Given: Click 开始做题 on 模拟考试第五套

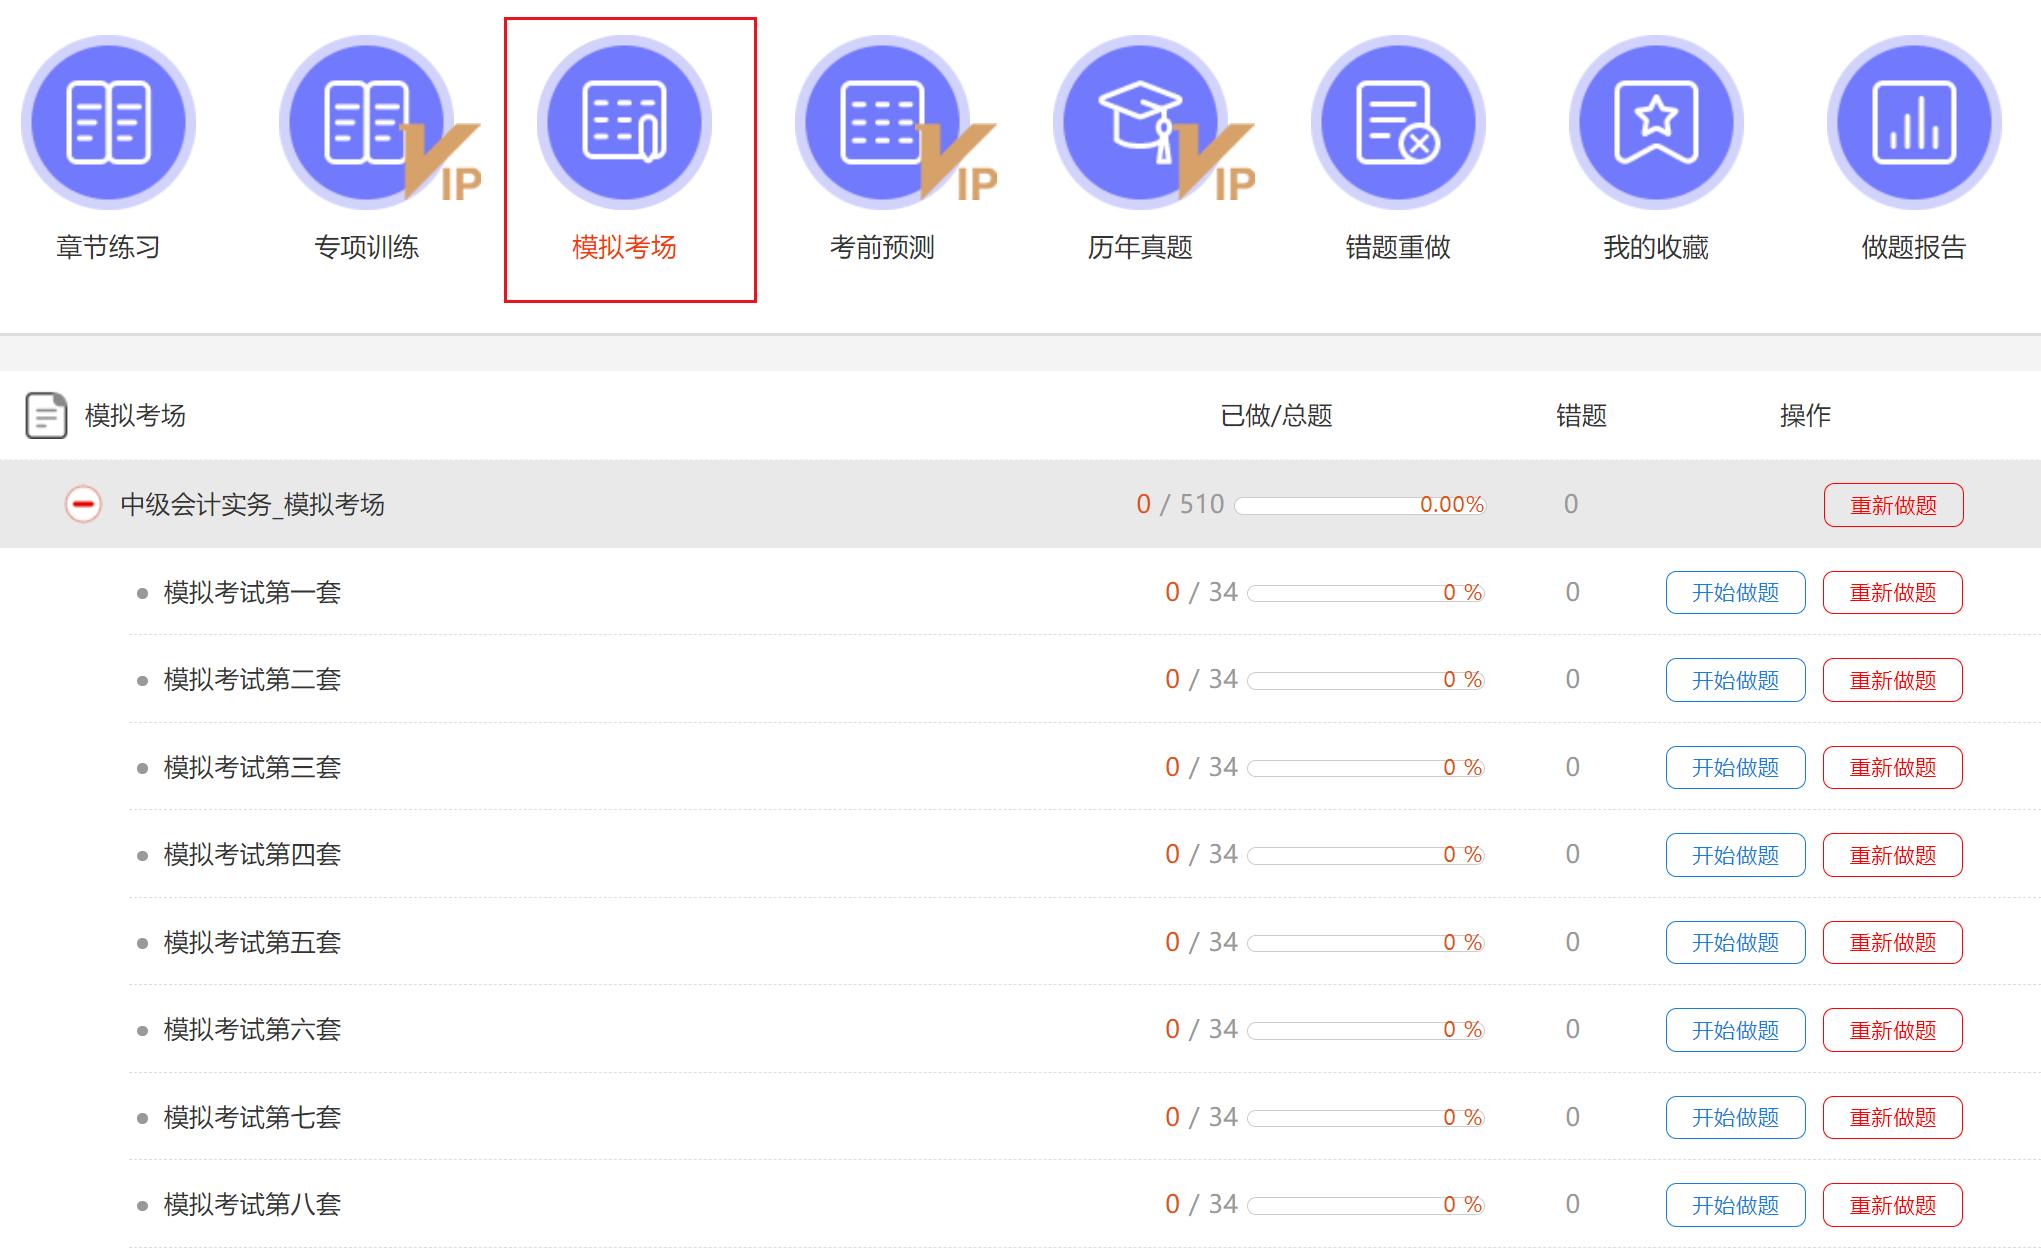Looking at the screenshot, I should pyautogui.click(x=1735, y=942).
